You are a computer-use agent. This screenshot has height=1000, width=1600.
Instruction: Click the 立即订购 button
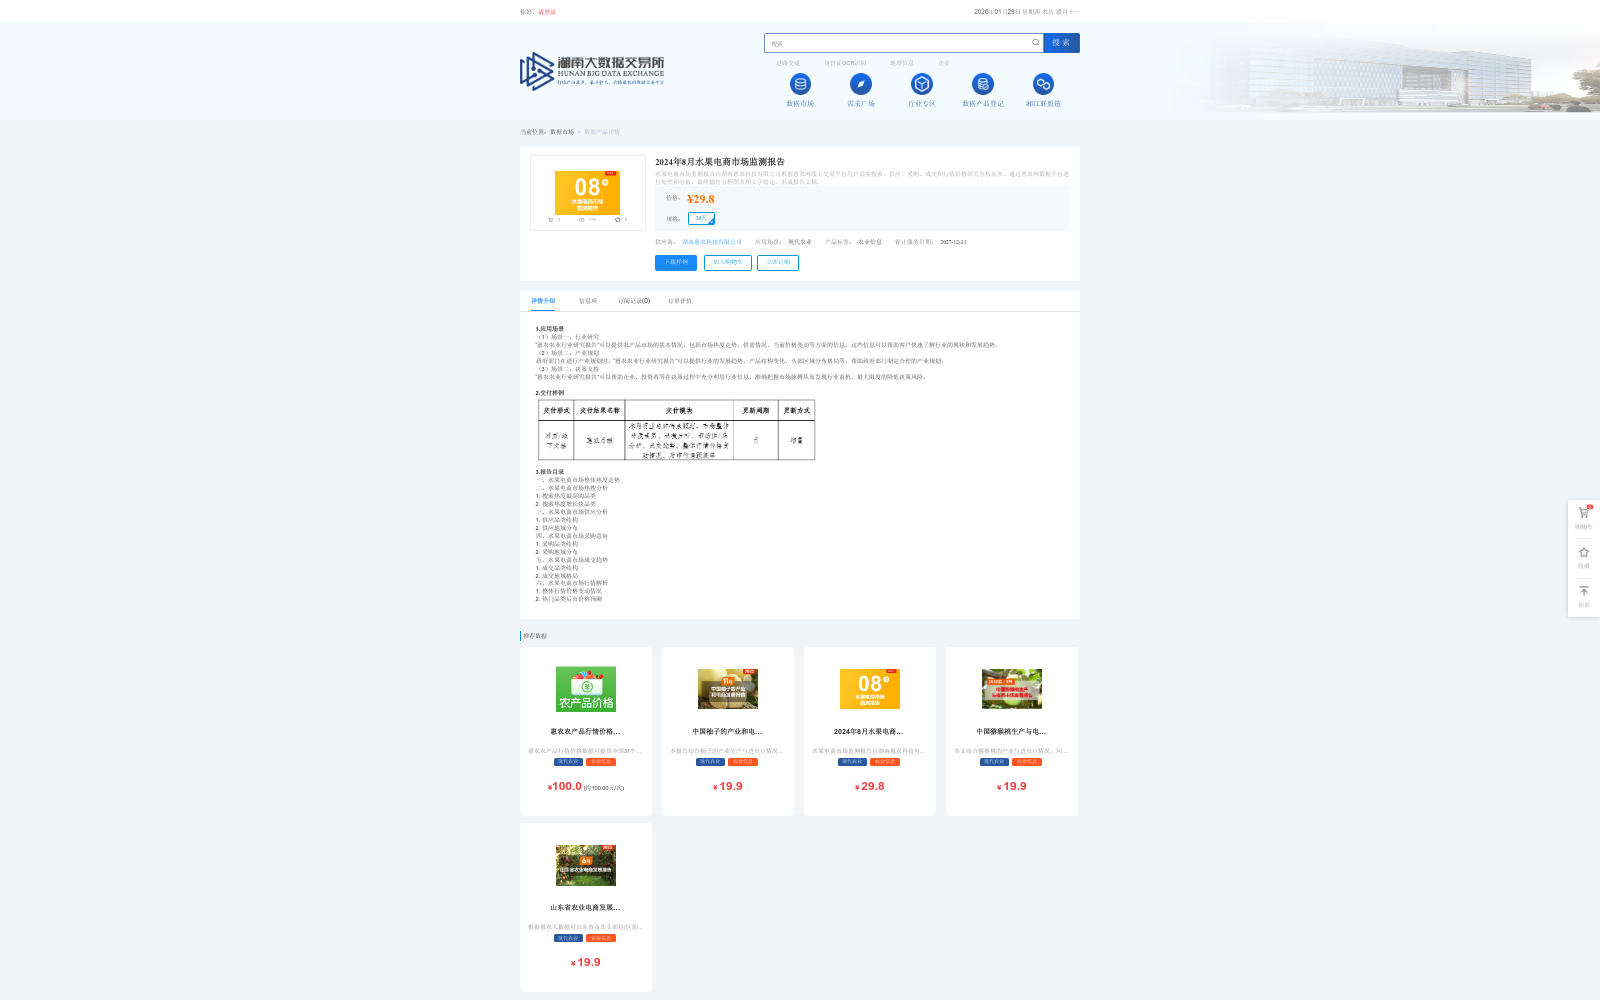tap(778, 262)
